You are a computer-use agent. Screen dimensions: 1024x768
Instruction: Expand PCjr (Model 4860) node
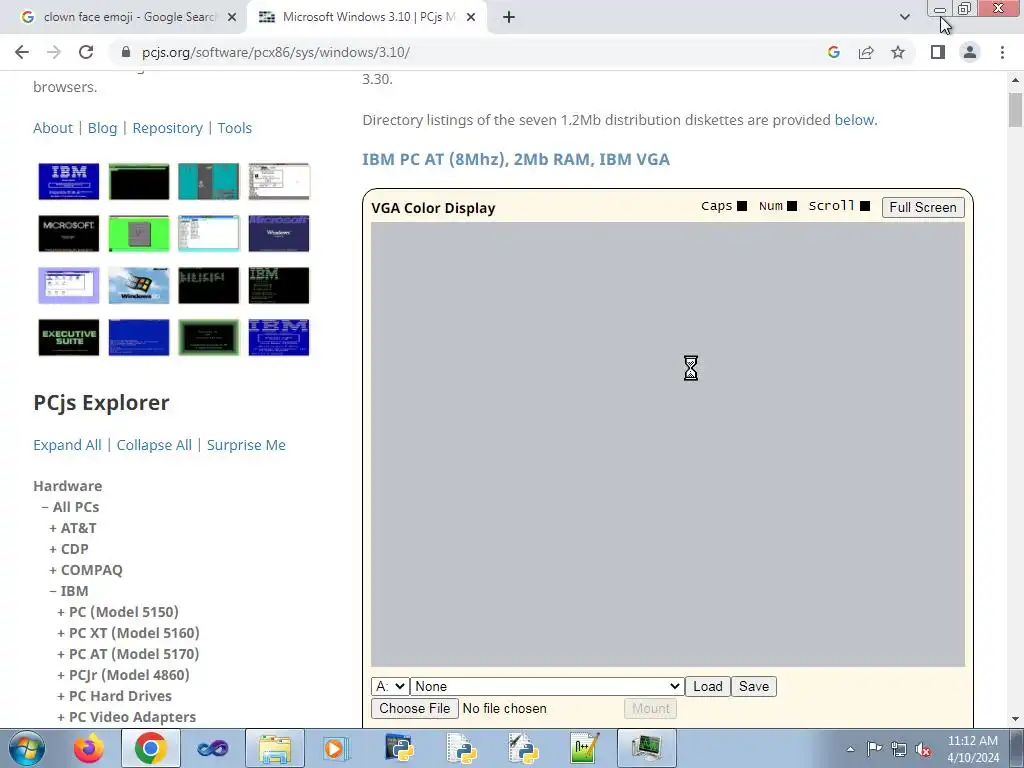[123, 675]
